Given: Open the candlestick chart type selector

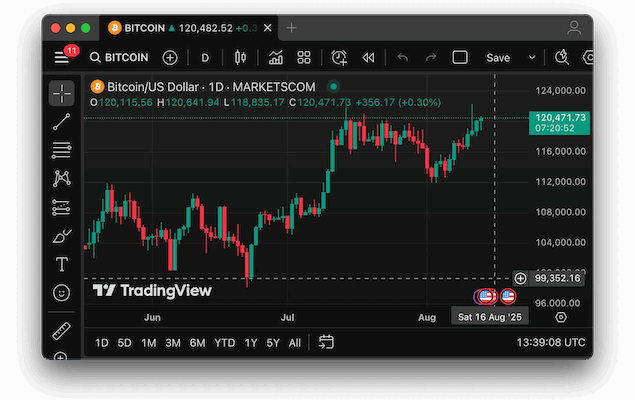Looking at the screenshot, I should tap(239, 58).
